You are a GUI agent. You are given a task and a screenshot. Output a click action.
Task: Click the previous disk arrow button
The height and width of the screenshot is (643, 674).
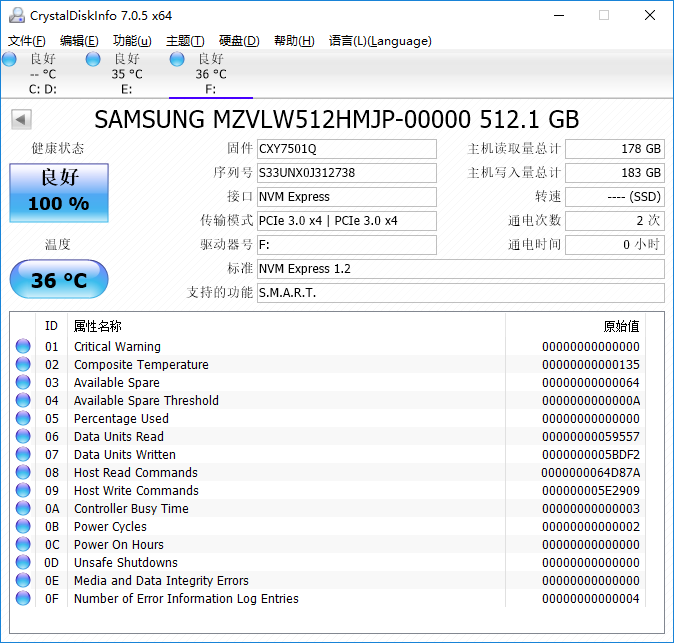(x=21, y=119)
